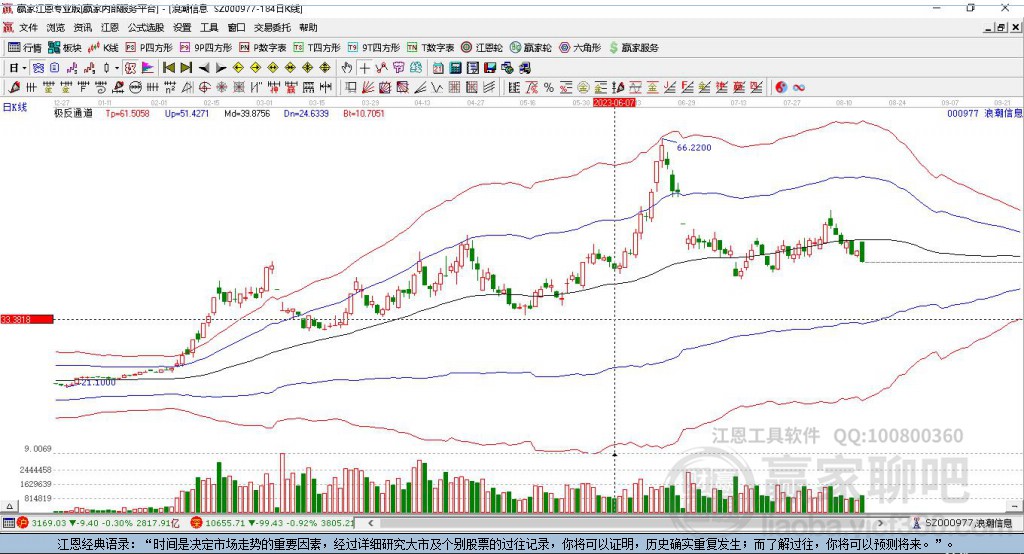Open the 交易委托 menu
Image resolution: width=1024 pixels, height=554 pixels.
pyautogui.click(x=272, y=27)
